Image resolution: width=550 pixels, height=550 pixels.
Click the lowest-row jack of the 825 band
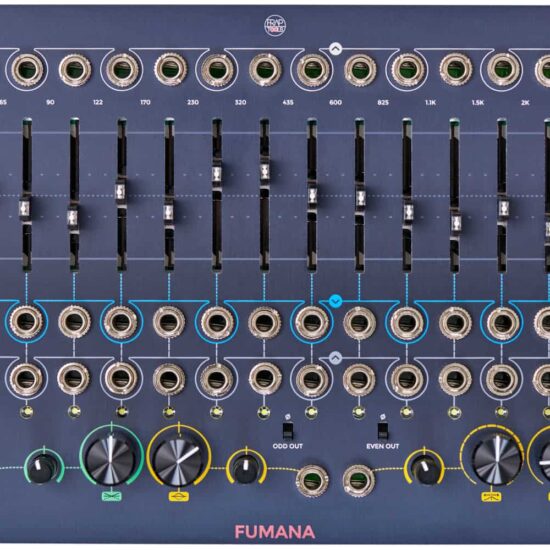point(407,380)
